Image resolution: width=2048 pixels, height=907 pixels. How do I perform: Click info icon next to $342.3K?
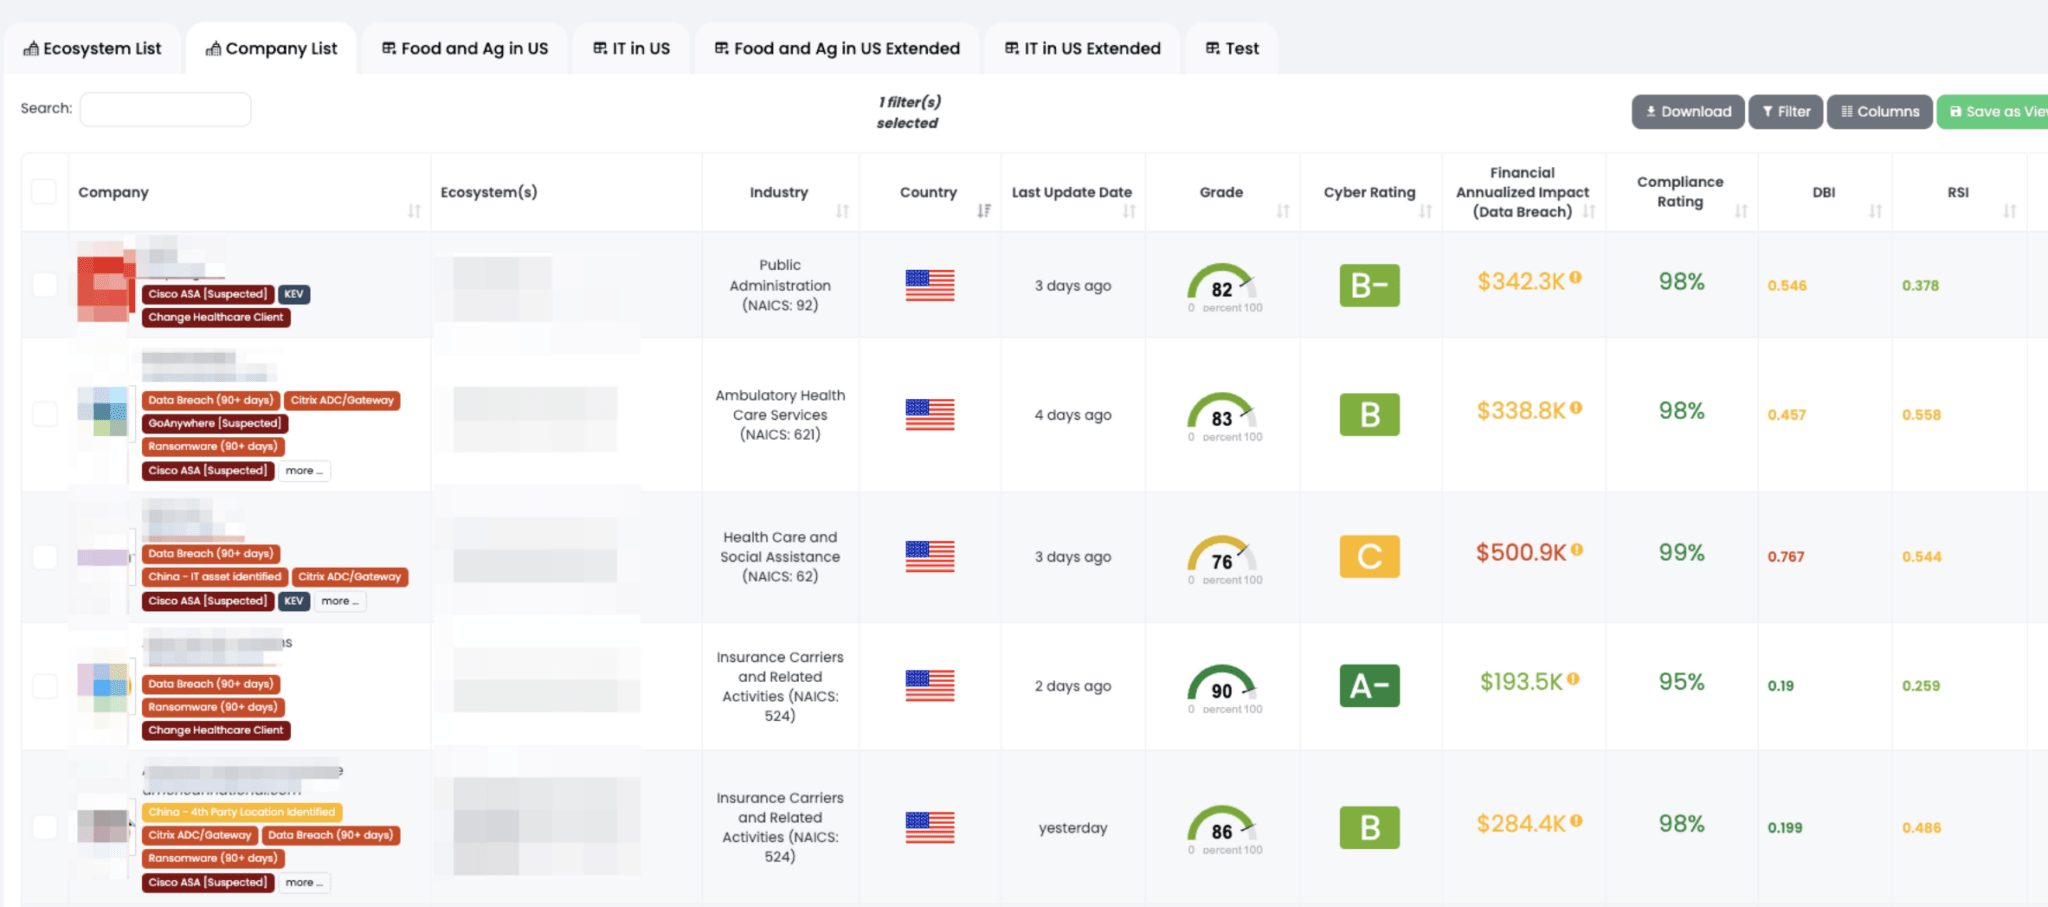click(1576, 278)
